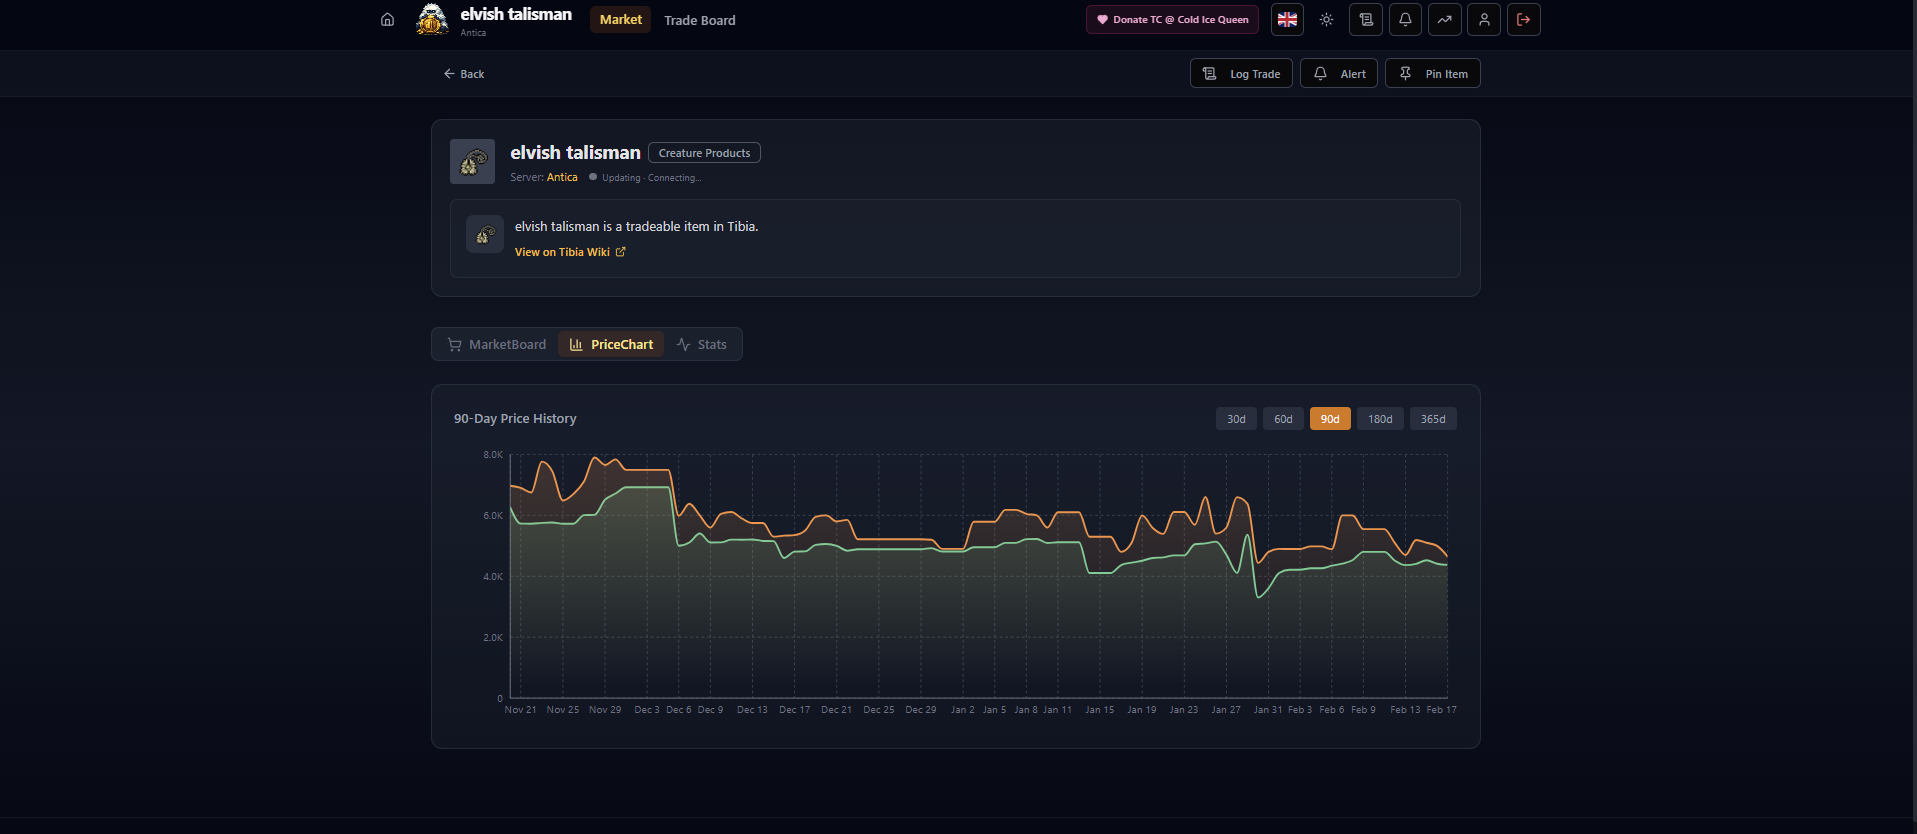Click the '8.0K' y-axis label
1917x834 pixels.
tap(493, 455)
